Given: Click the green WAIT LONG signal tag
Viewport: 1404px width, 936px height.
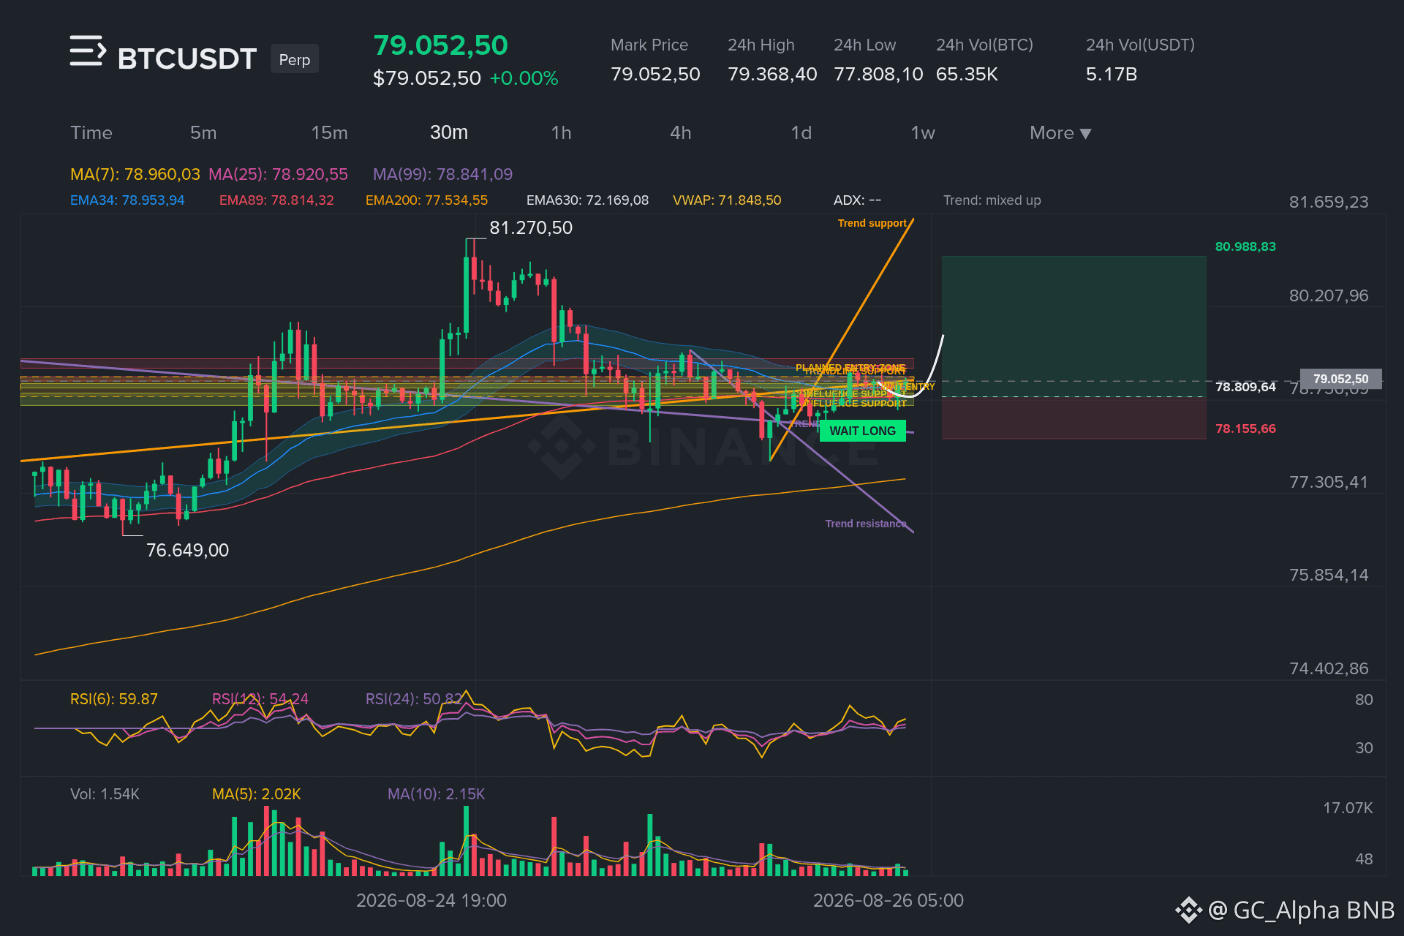Looking at the screenshot, I should [863, 431].
